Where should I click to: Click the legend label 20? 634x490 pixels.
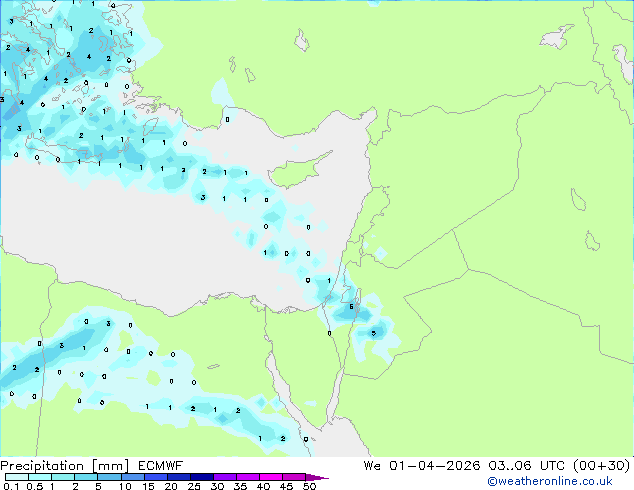click(x=171, y=486)
